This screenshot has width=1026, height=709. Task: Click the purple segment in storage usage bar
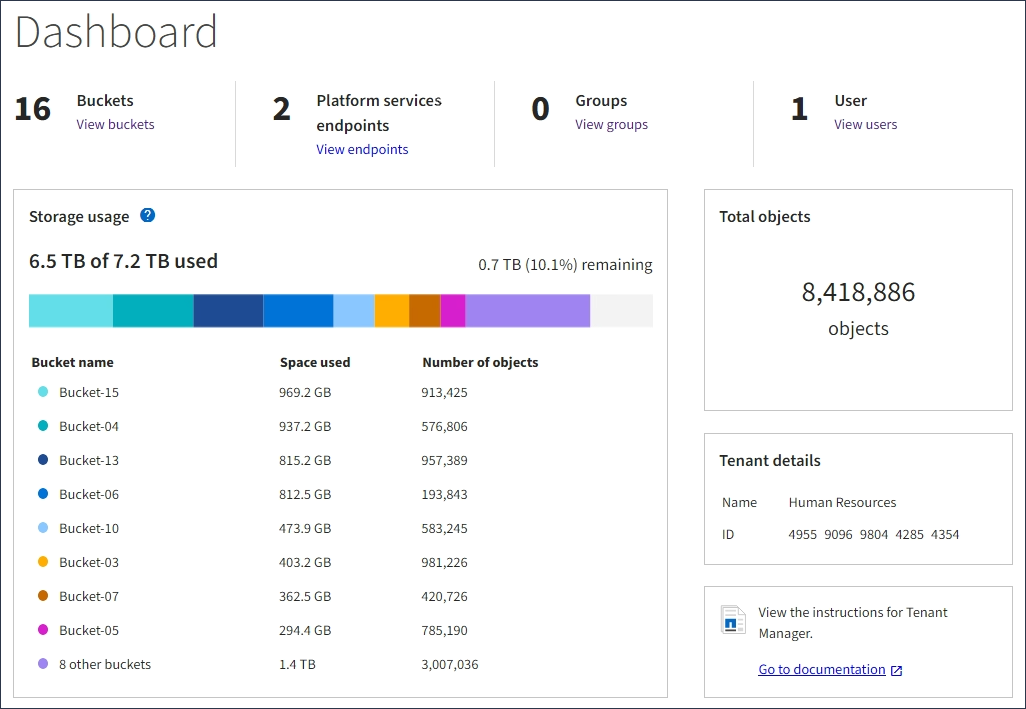click(527, 311)
